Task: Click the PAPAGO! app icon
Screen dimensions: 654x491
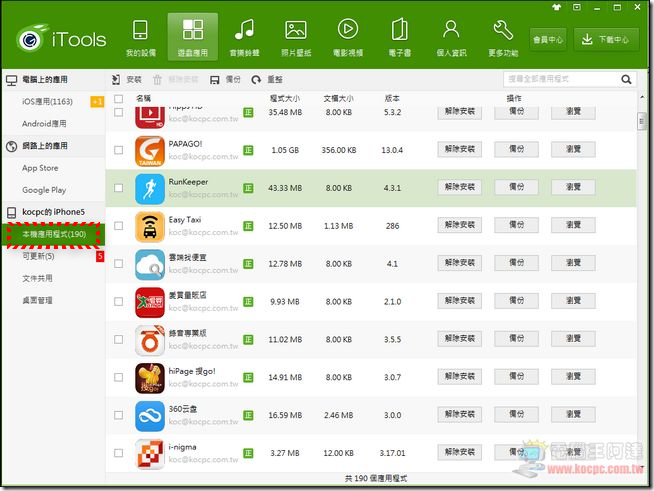Action: [150, 151]
